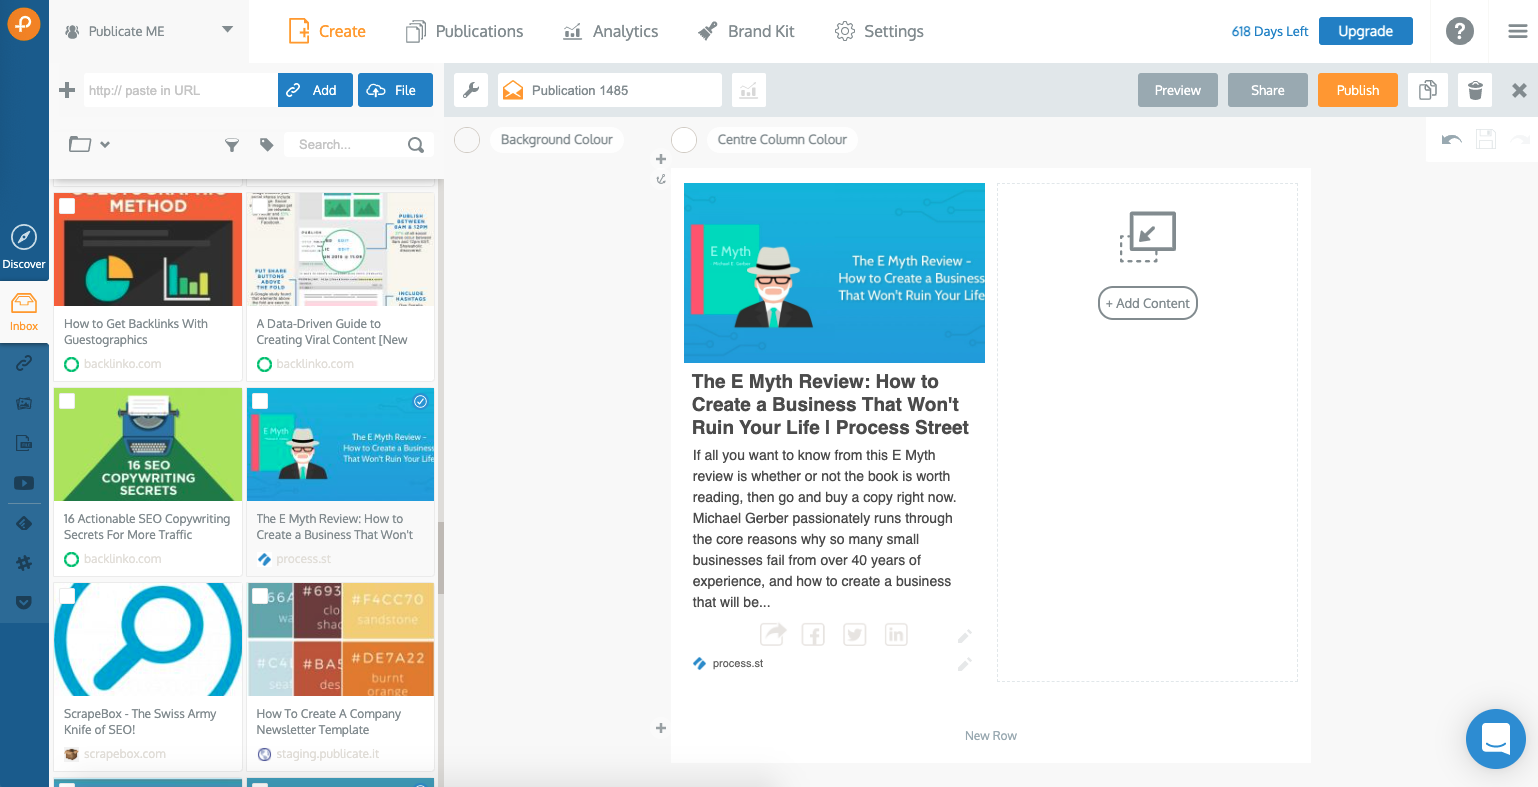Image resolution: width=1538 pixels, height=787 pixels.
Task: Tick checkbox on Guestographics card
Action: [67, 206]
